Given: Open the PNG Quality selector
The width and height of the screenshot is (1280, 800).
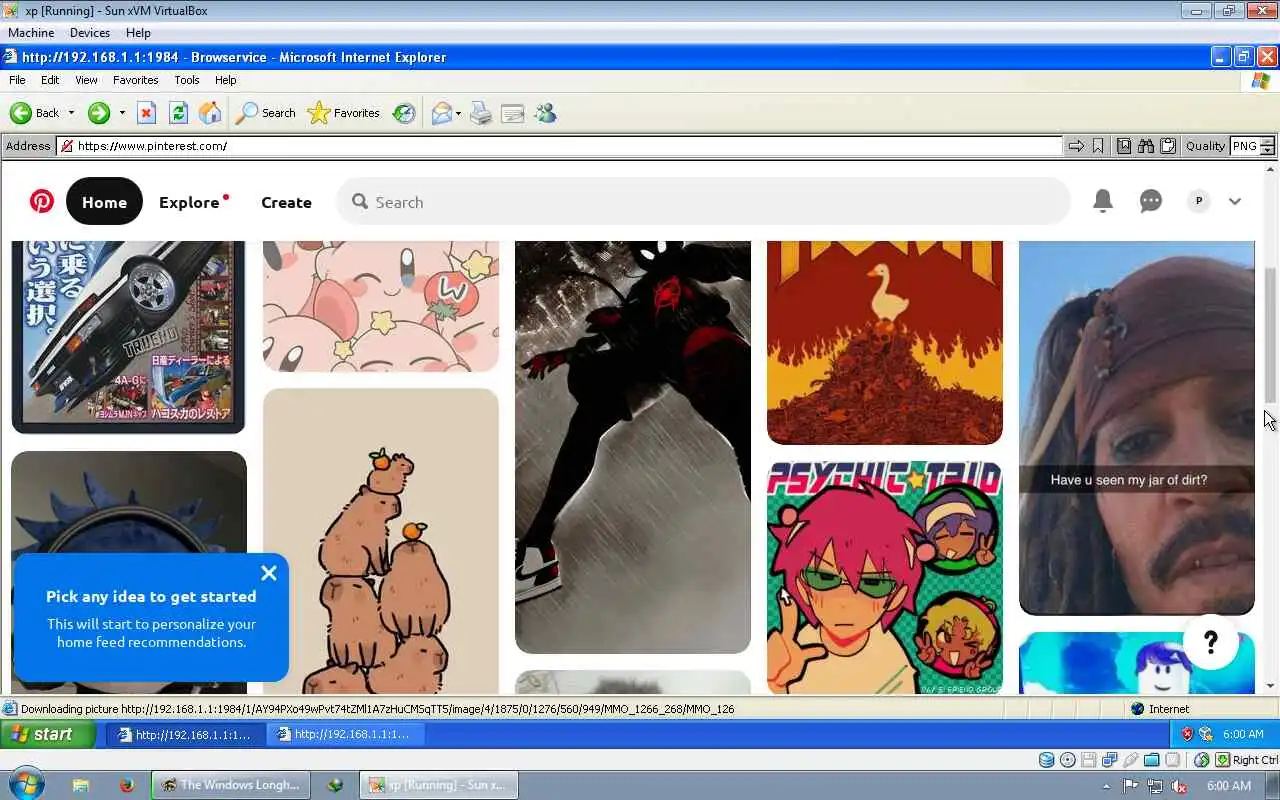Looking at the screenshot, I should click(1252, 146).
